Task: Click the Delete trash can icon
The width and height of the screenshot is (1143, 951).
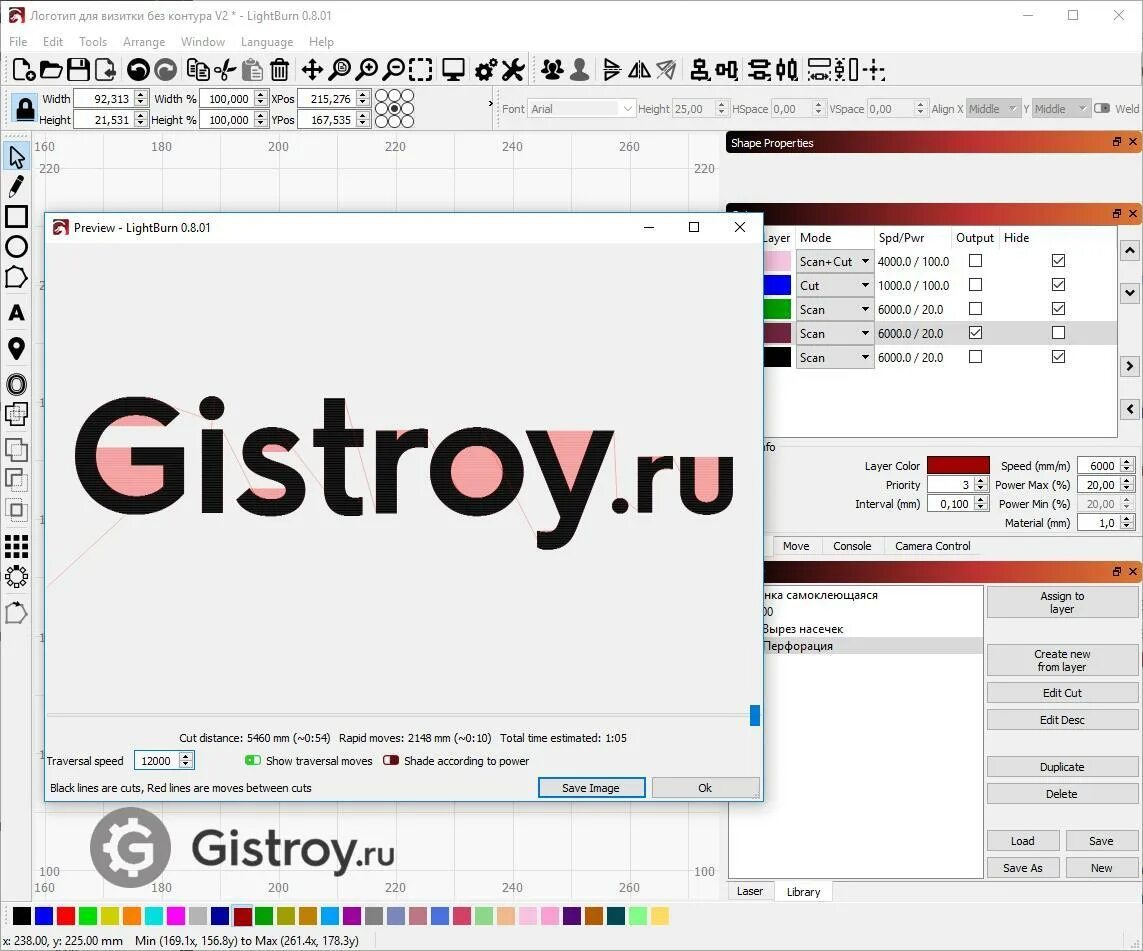Action: (279, 70)
